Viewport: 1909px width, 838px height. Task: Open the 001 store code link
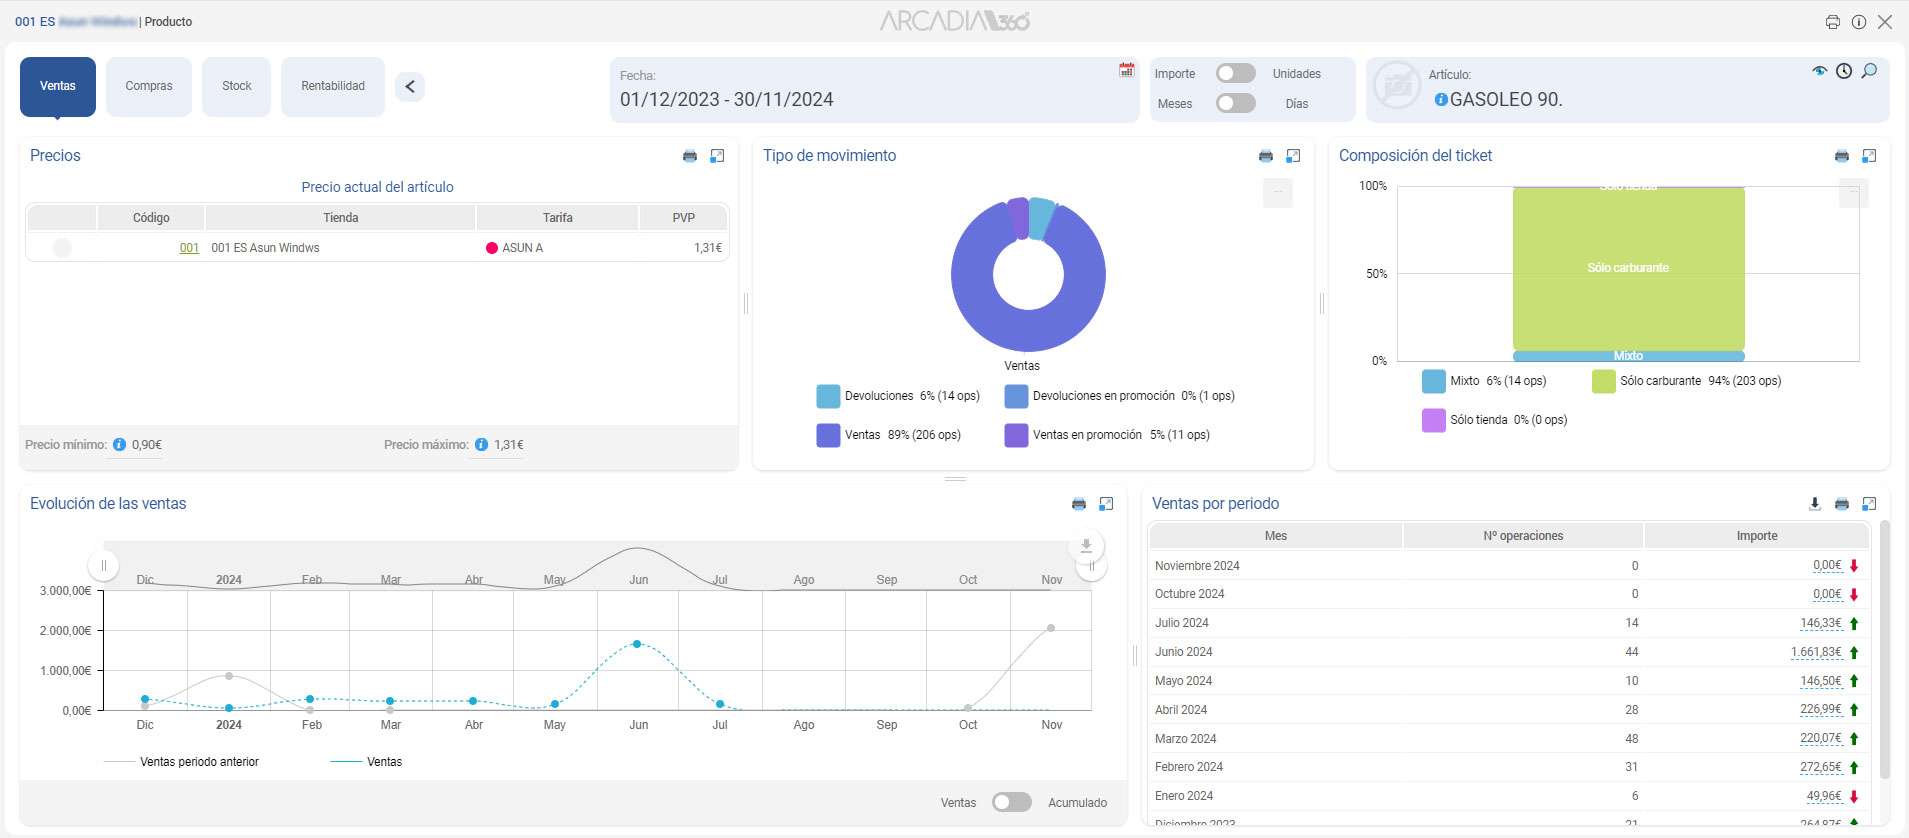(189, 248)
